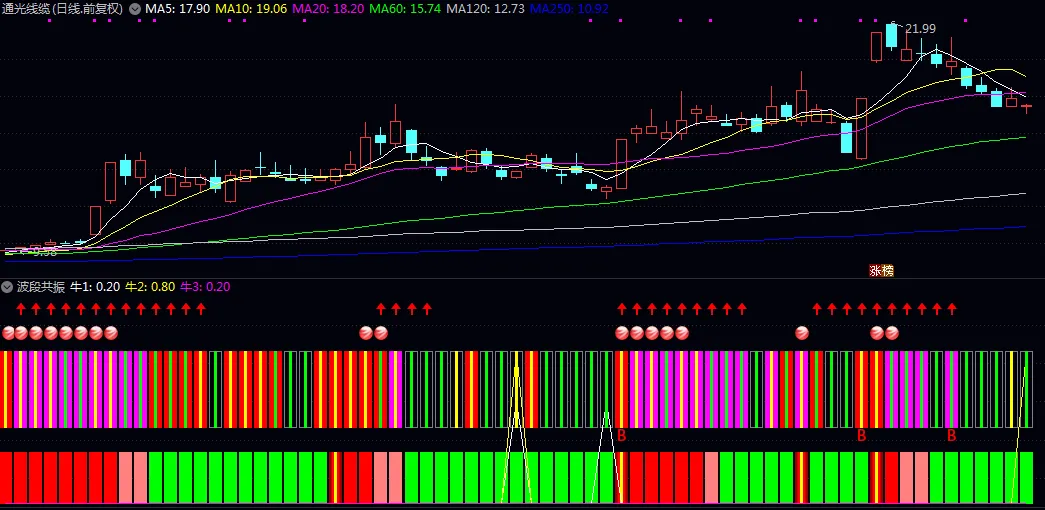The width and height of the screenshot is (1045, 510).
Task: Click the 通光线缆(日线.前复权) chart title
Action: coord(63,9)
